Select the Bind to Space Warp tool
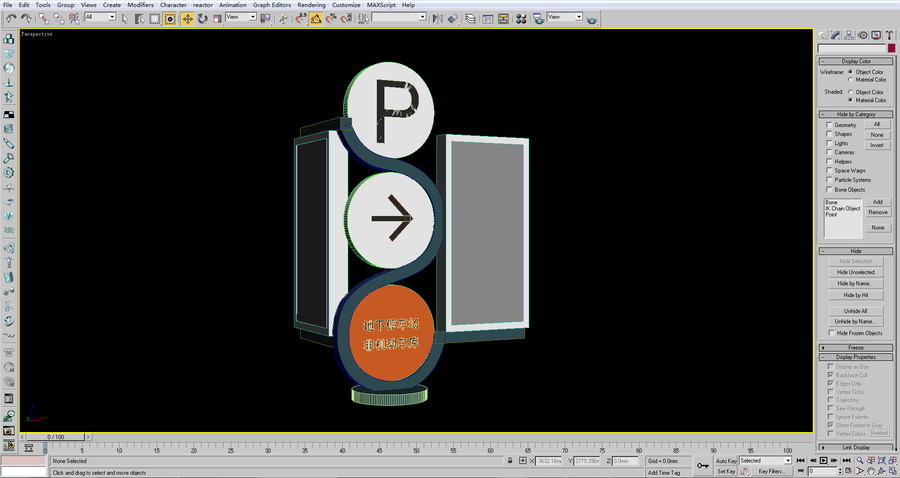The width and height of the screenshot is (900, 478). click(x=74, y=18)
